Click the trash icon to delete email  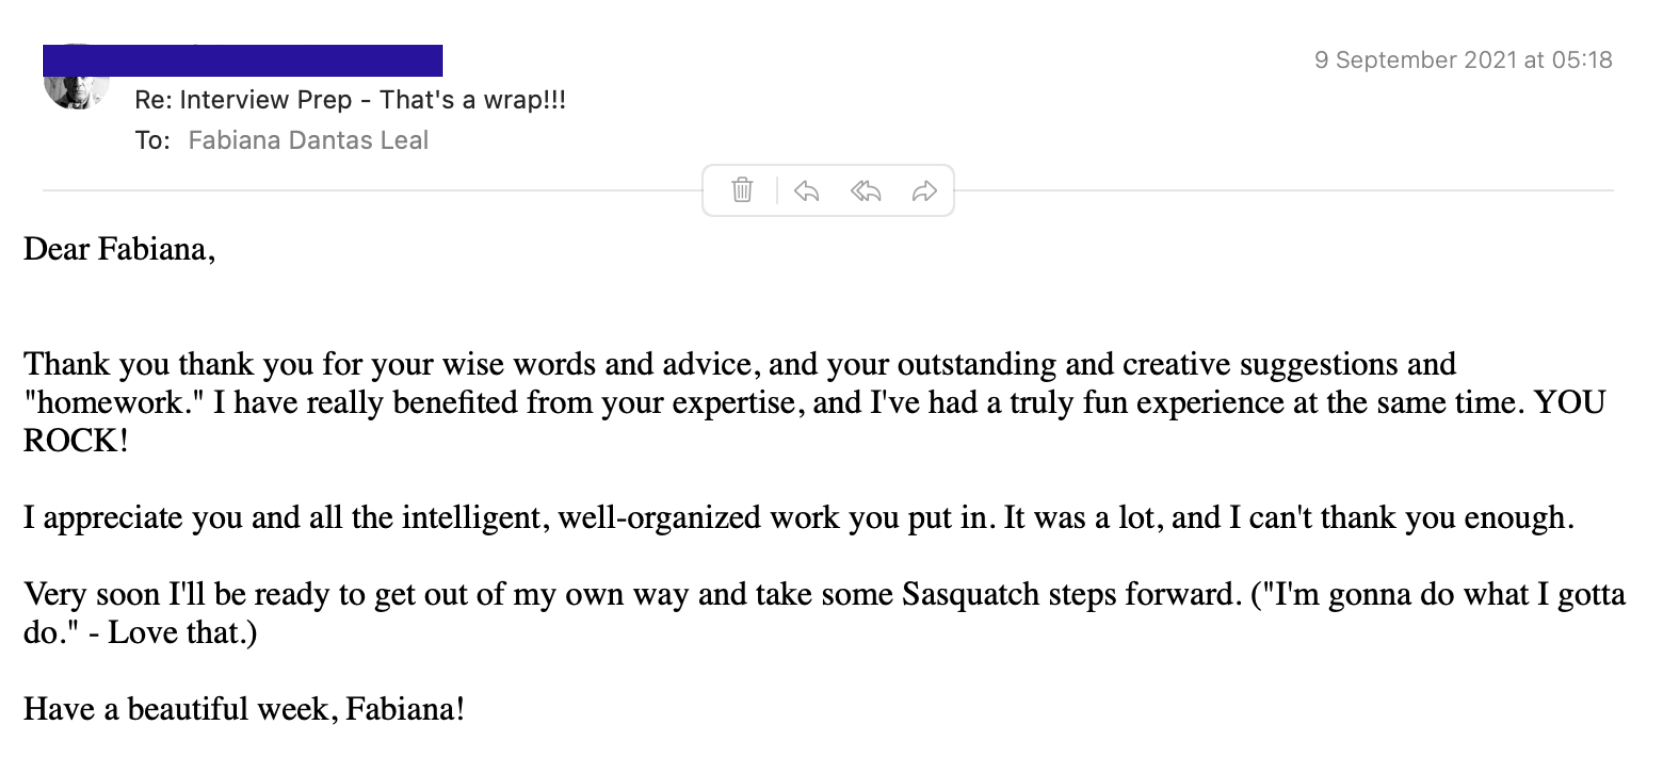tap(742, 190)
